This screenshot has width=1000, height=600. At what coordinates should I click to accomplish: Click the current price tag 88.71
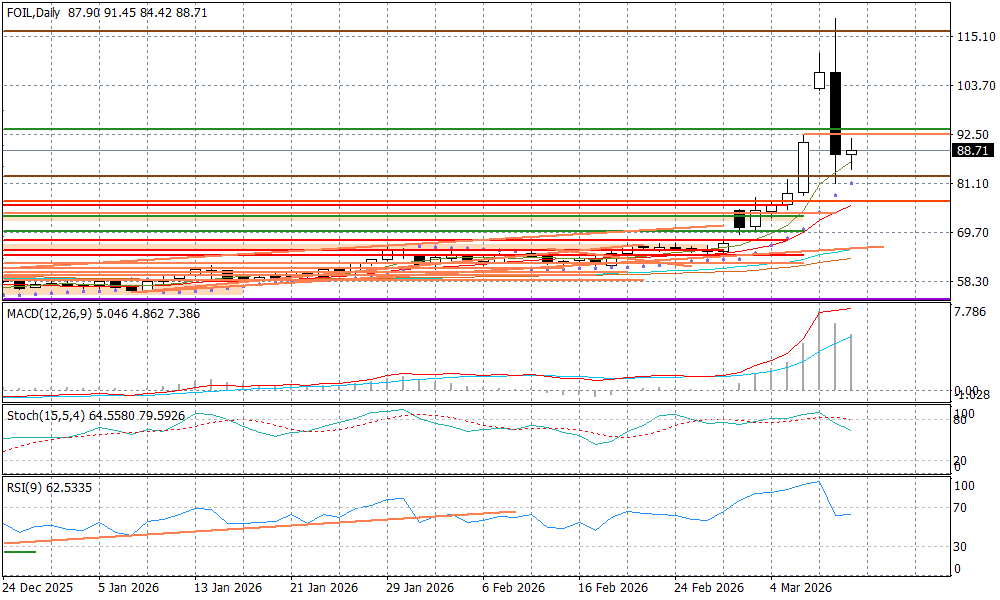point(973,151)
